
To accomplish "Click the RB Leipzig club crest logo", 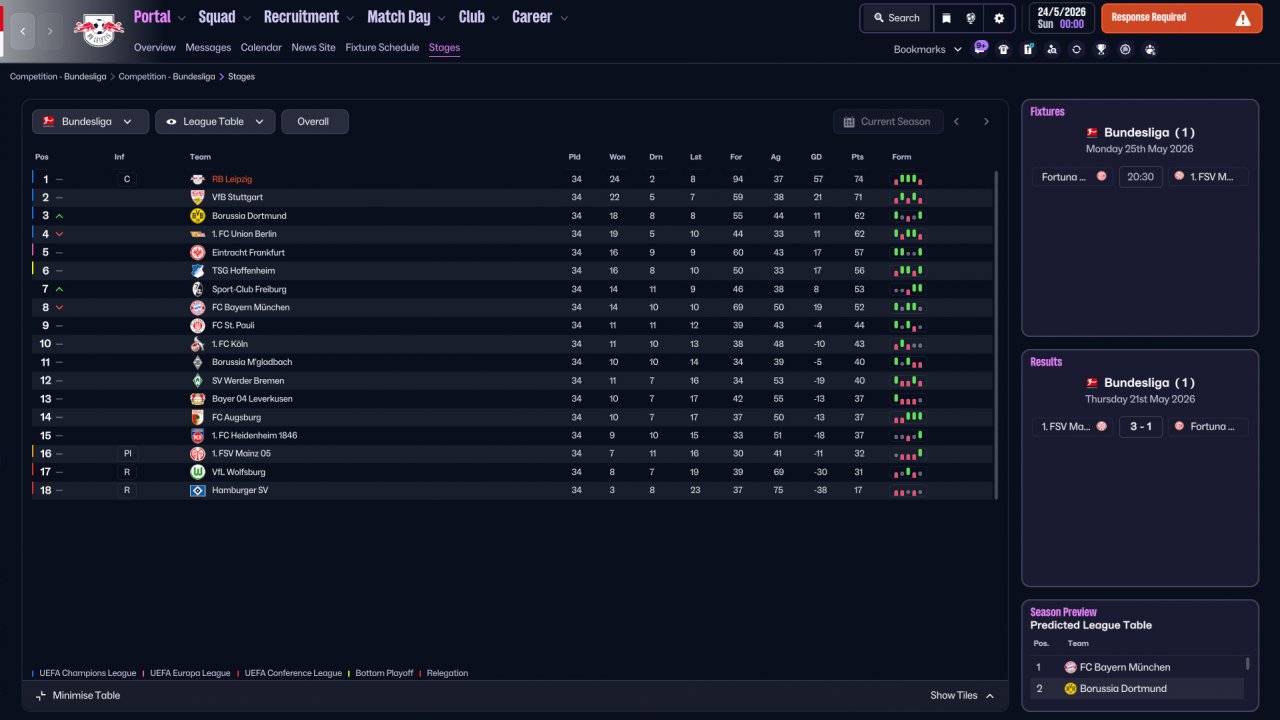I will [x=99, y=30].
